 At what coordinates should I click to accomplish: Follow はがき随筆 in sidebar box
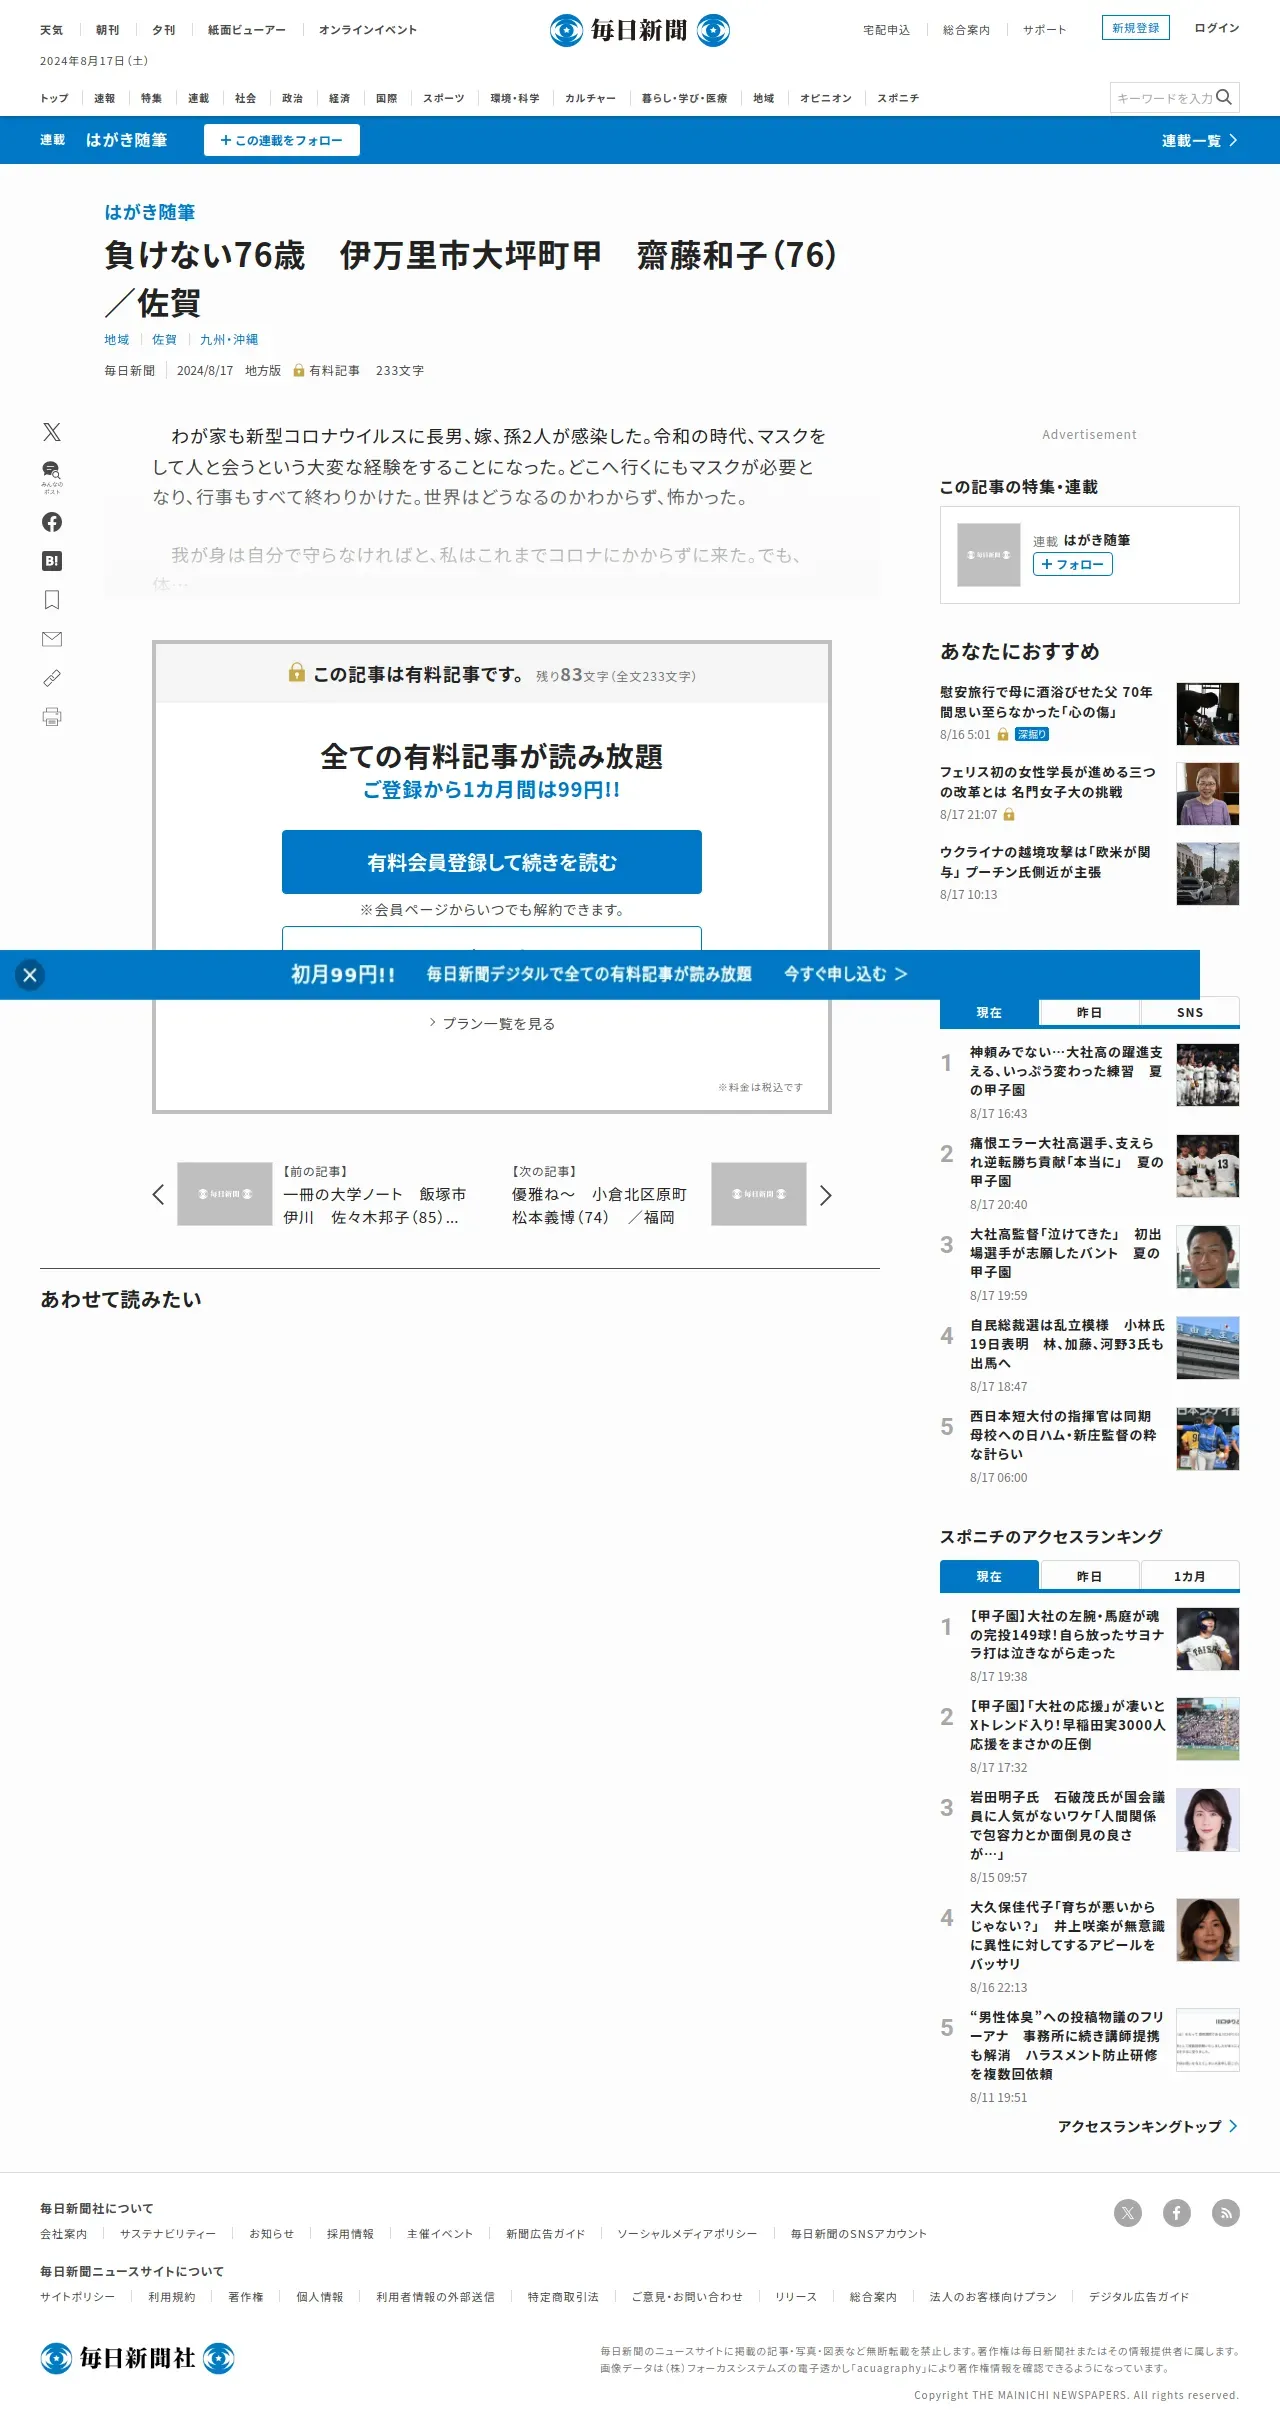point(1072,564)
